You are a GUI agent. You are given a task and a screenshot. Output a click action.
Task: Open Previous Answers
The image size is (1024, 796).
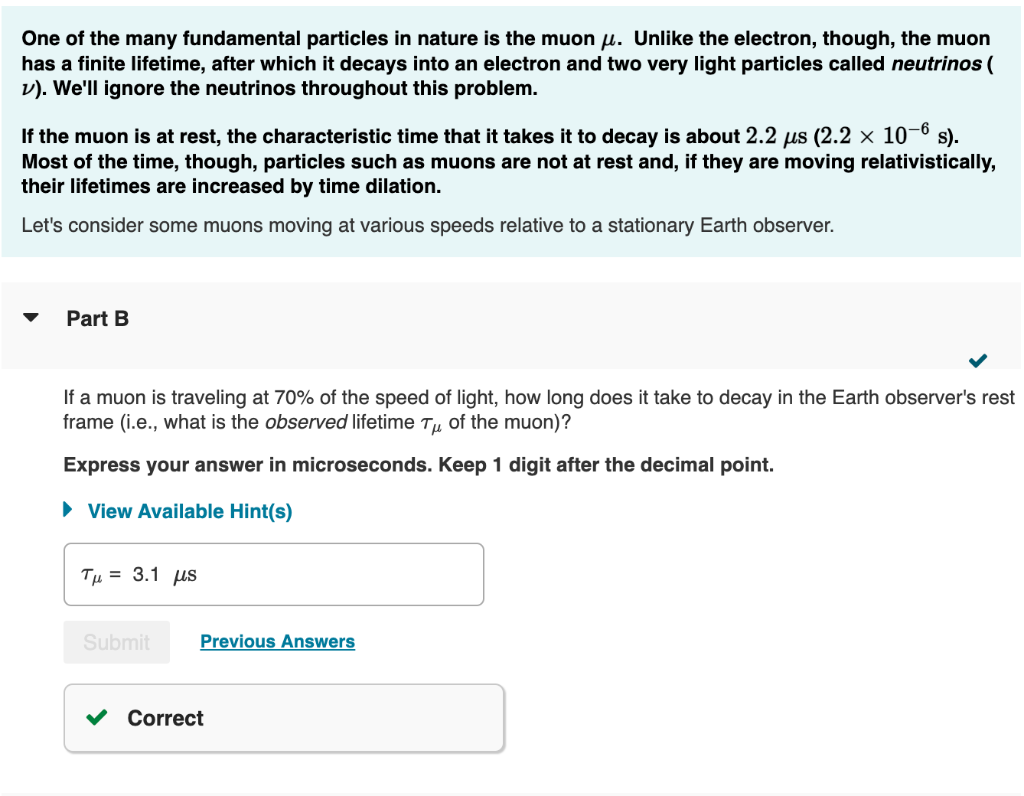tap(277, 641)
